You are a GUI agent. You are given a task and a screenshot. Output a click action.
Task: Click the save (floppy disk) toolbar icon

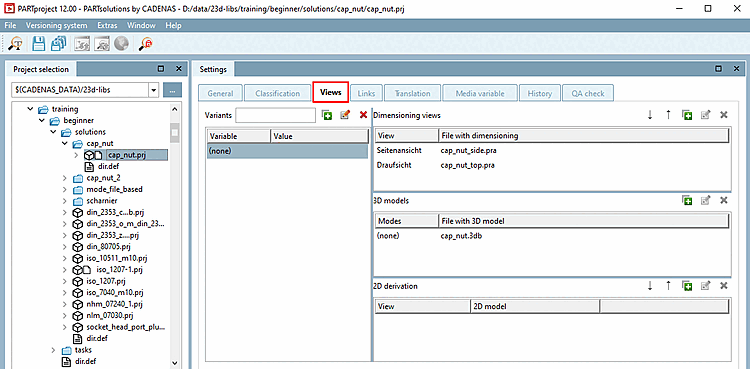tap(38, 44)
